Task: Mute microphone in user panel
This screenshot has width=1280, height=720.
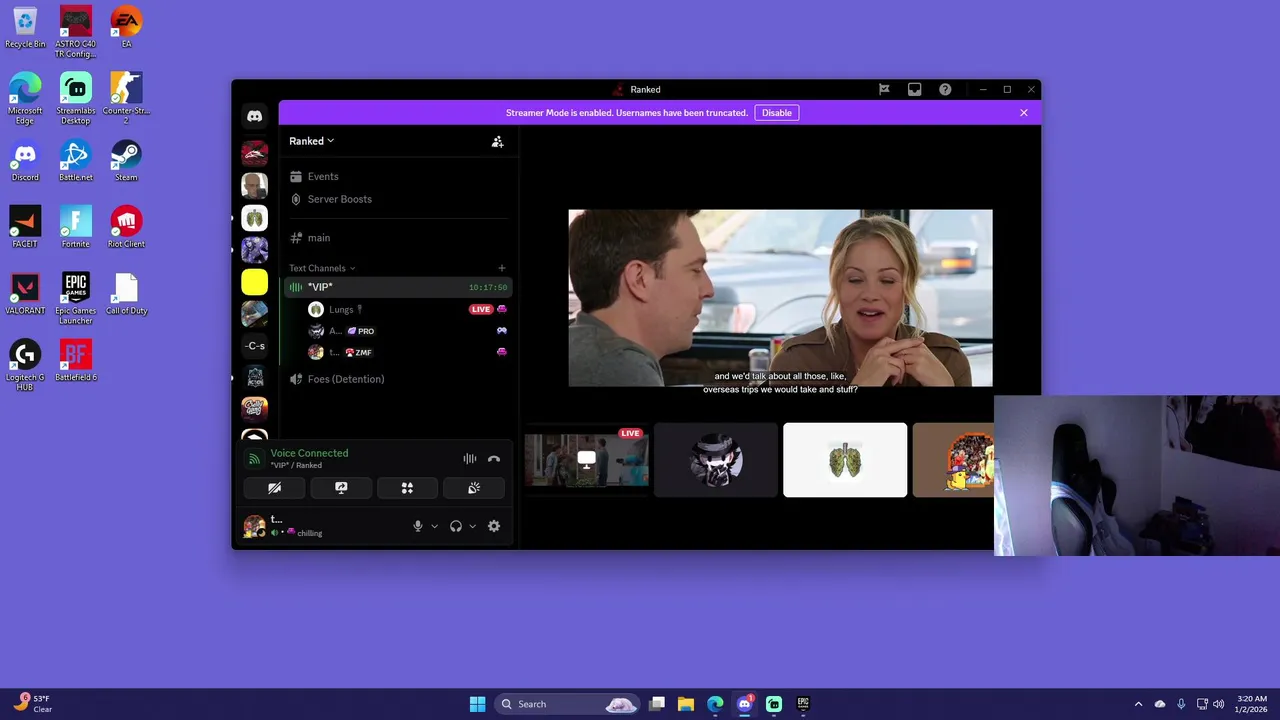Action: point(418,526)
